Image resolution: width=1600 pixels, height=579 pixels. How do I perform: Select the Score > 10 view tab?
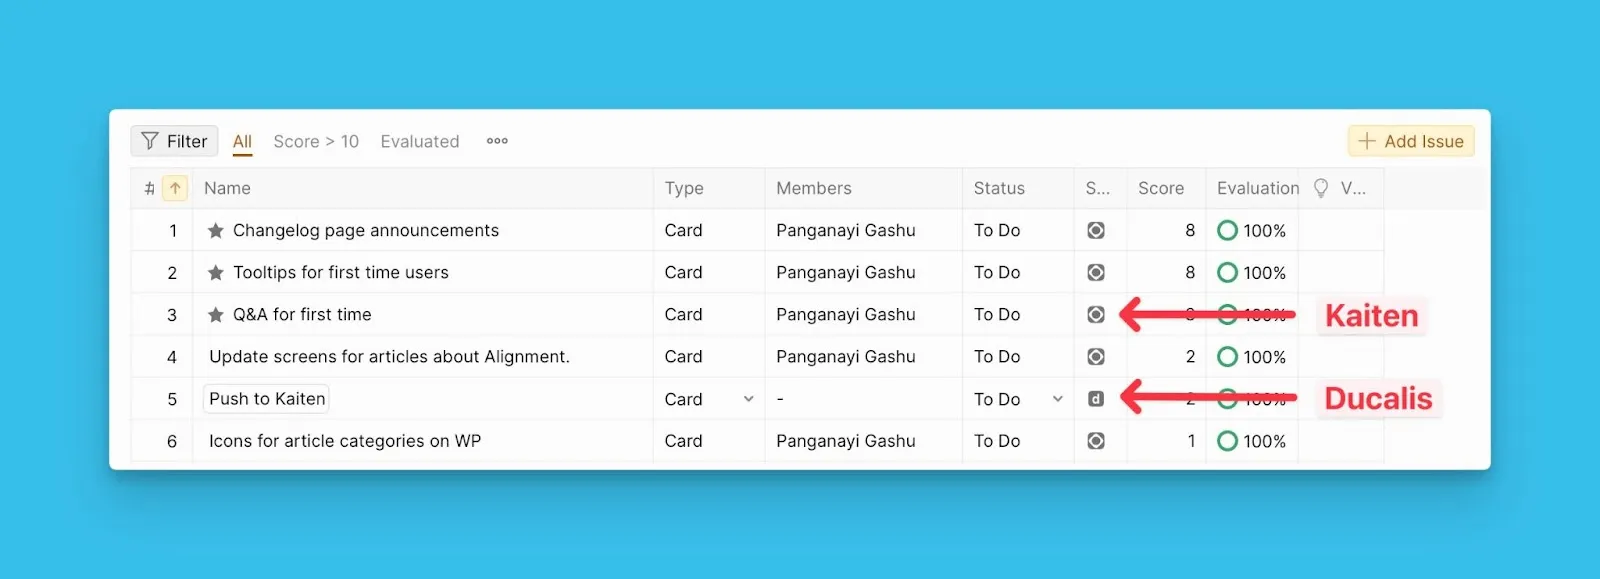[x=316, y=141]
